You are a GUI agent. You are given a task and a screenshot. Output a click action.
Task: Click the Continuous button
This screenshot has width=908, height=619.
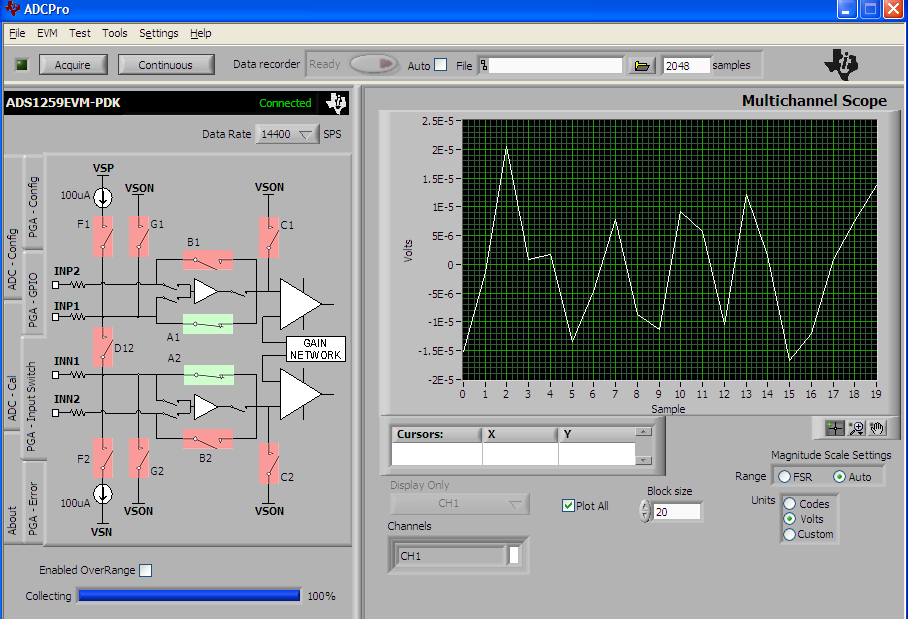[166, 65]
